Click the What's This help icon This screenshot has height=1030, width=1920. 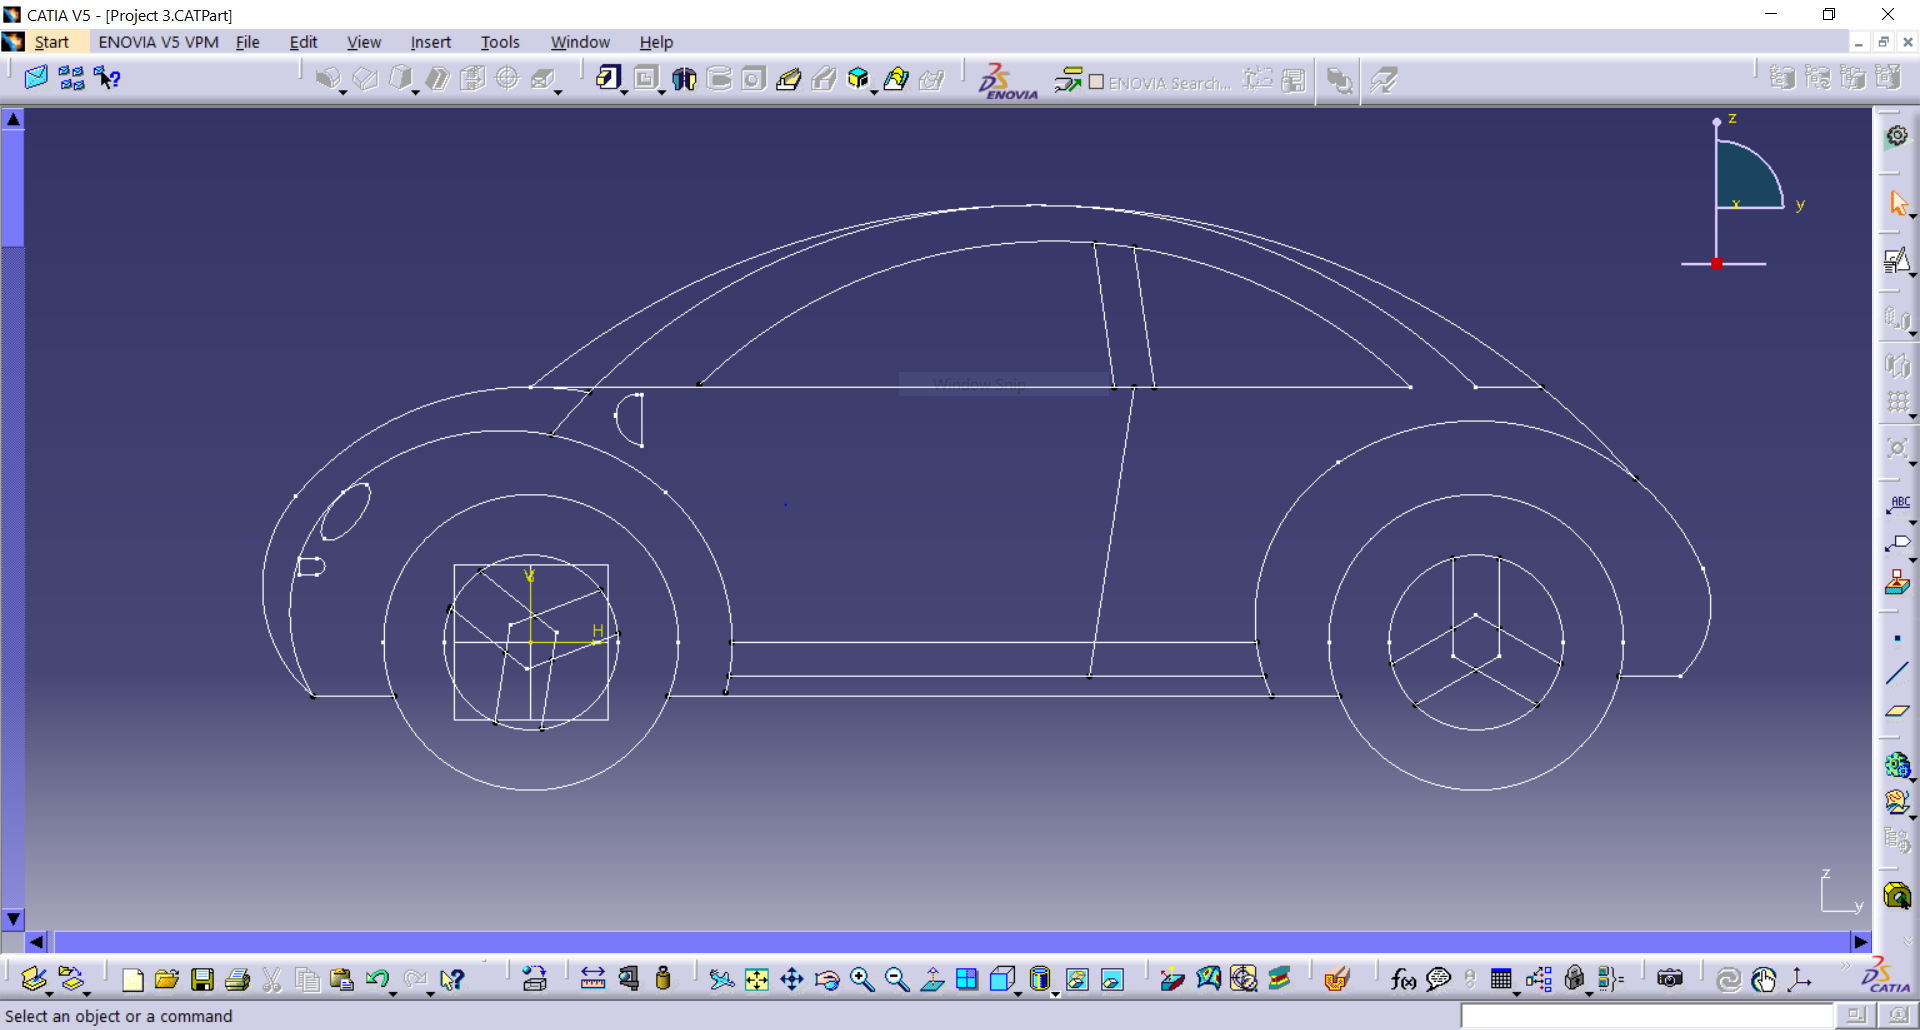[x=452, y=979]
